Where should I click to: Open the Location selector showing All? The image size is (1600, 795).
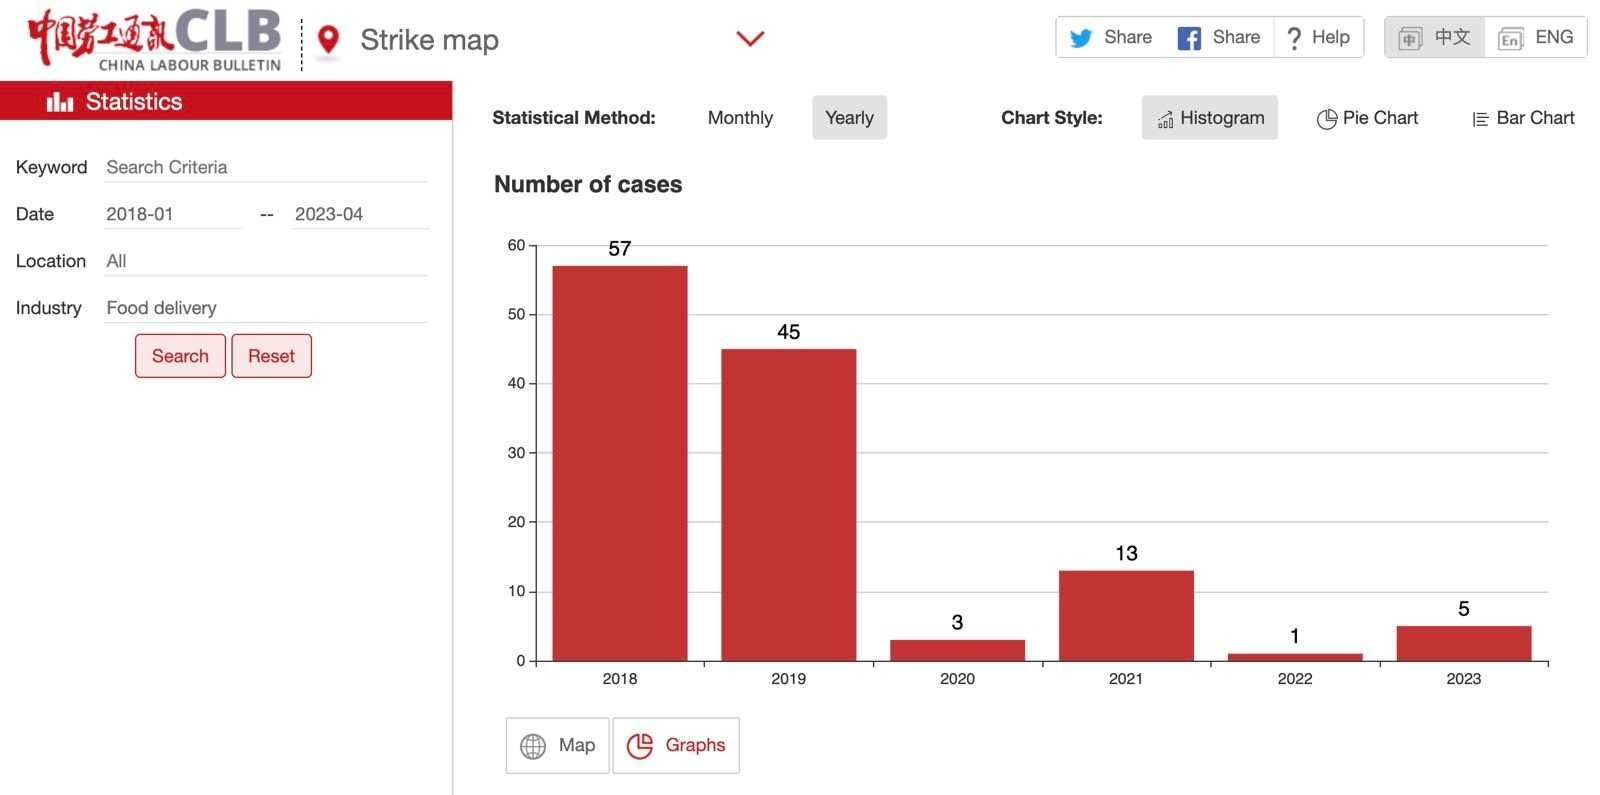click(x=266, y=261)
